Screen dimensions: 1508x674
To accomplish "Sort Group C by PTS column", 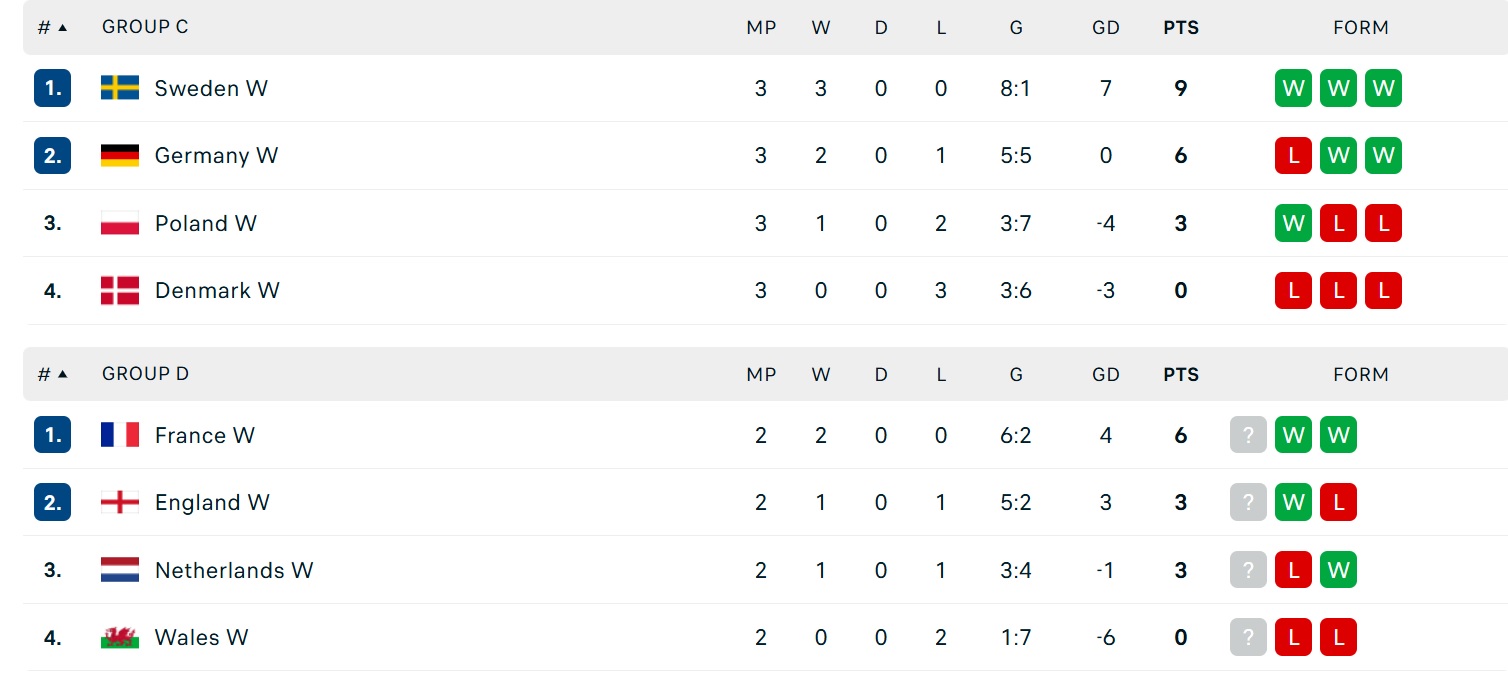I will pyautogui.click(x=1181, y=28).
